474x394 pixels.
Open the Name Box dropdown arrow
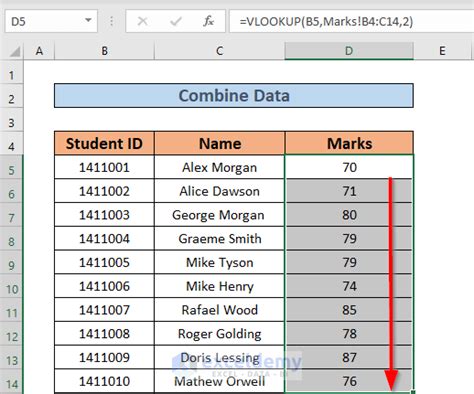[x=88, y=20]
